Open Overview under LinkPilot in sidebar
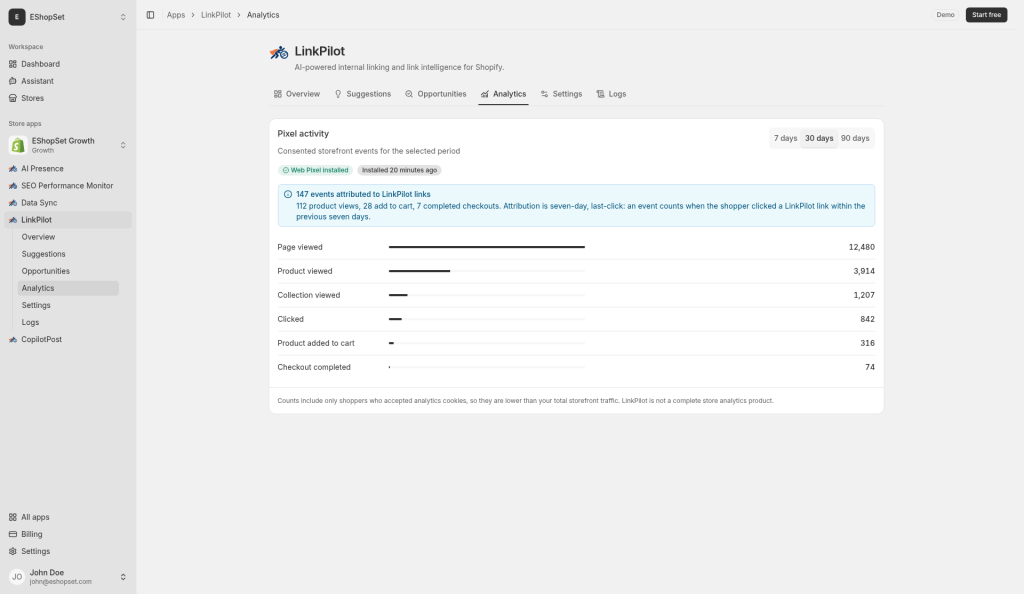 point(68,237)
